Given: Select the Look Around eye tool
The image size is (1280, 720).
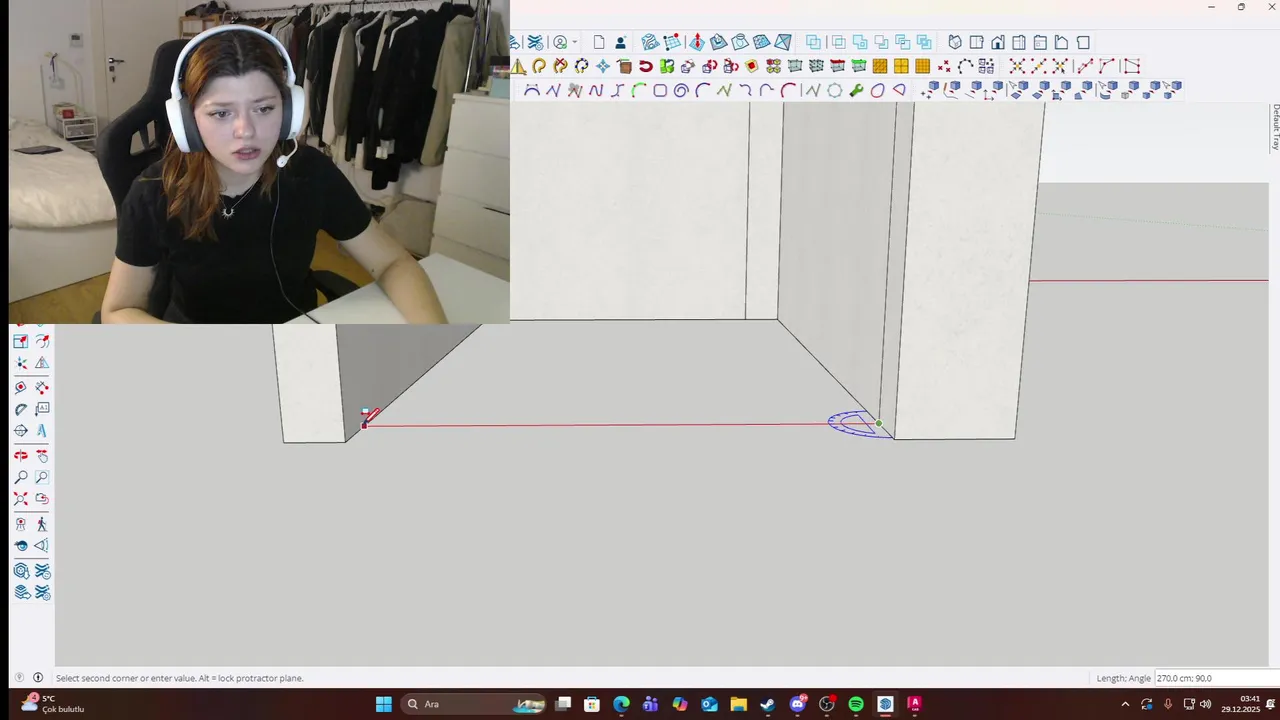Looking at the screenshot, I should [20, 546].
